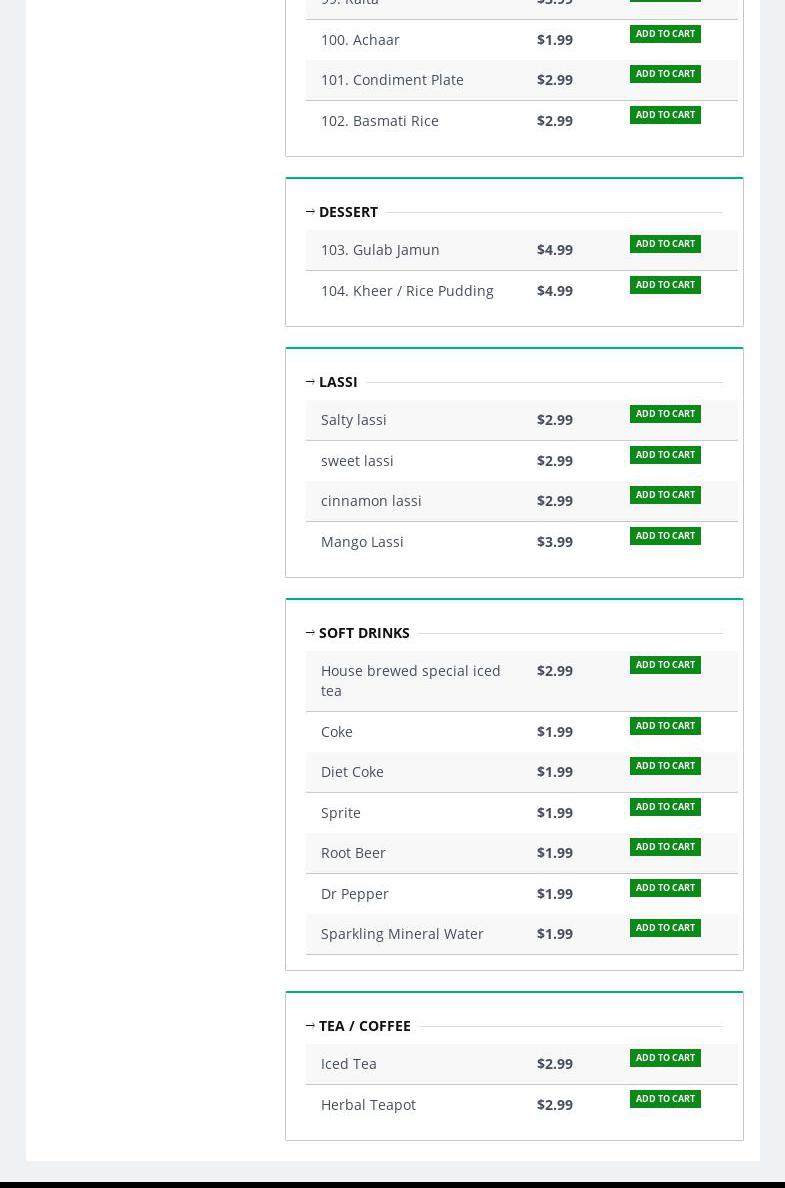Add House brewed special iced tea
The width and height of the screenshot is (785, 1188).
[x=665, y=665]
